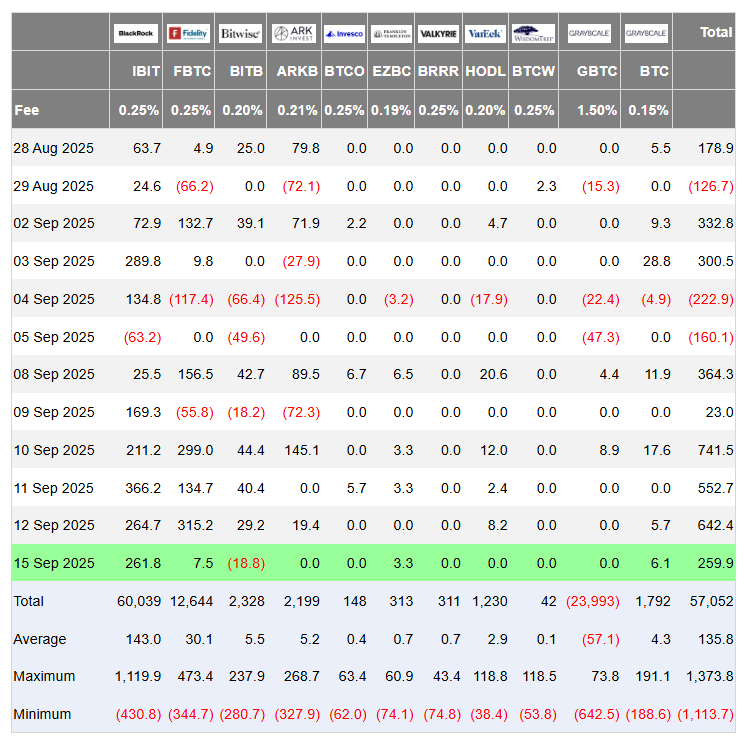Select the 05 Sep 2025 row date
The image size is (744, 741).
coord(54,337)
